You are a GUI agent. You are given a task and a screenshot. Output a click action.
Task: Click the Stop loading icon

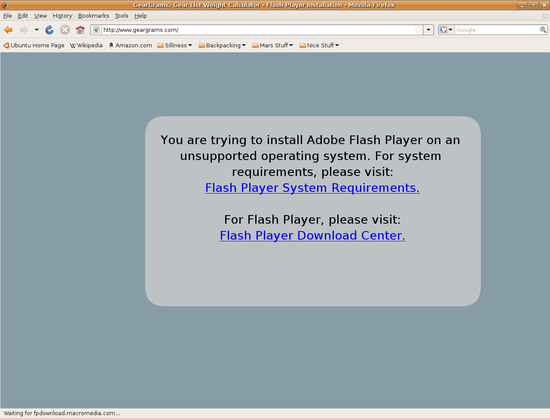65,30
